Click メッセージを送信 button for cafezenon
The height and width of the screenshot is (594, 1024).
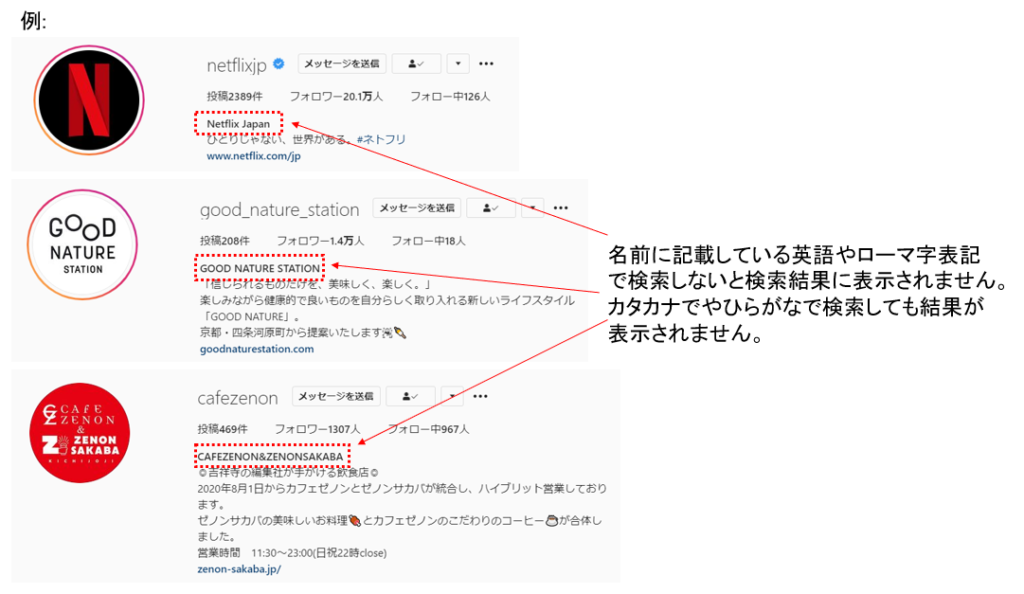(x=336, y=396)
